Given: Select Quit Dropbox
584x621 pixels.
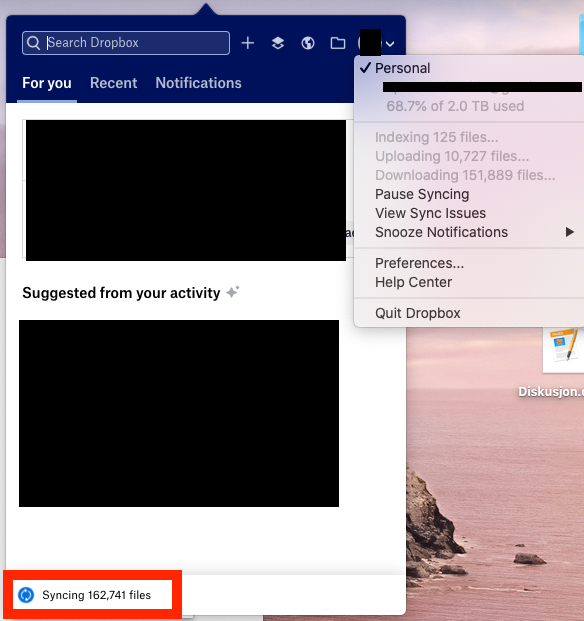Looking at the screenshot, I should click(x=418, y=313).
